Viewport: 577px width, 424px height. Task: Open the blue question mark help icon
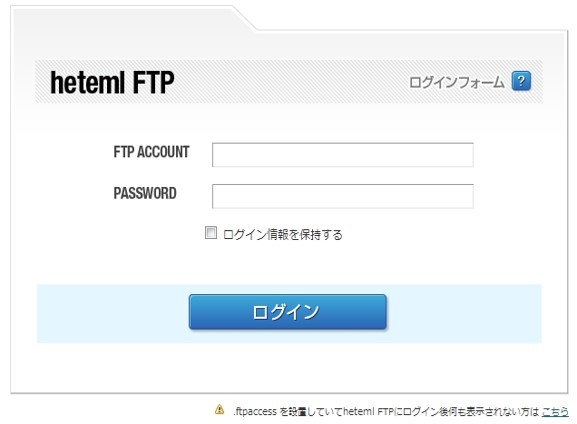pos(521,81)
